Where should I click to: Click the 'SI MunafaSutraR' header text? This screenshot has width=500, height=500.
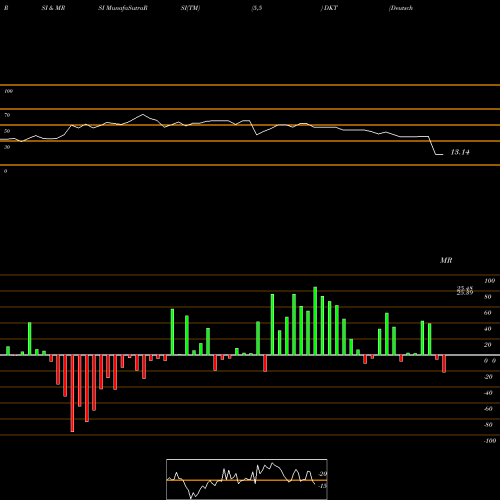tap(123, 8)
